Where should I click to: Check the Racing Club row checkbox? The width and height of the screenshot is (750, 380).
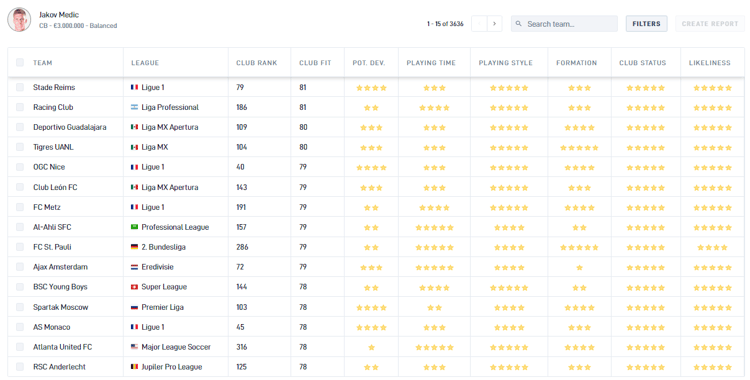[x=20, y=107]
